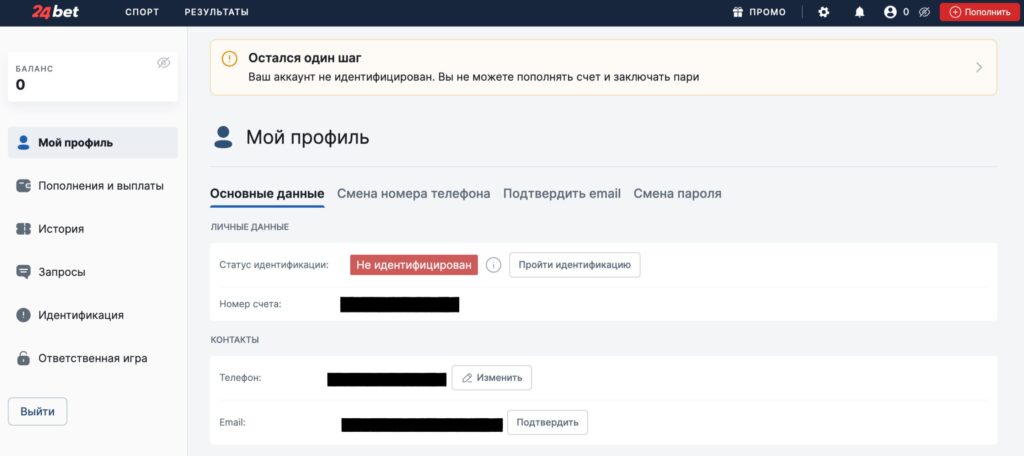Click the Номер счета label
The width and height of the screenshot is (1024, 456).
250,304
